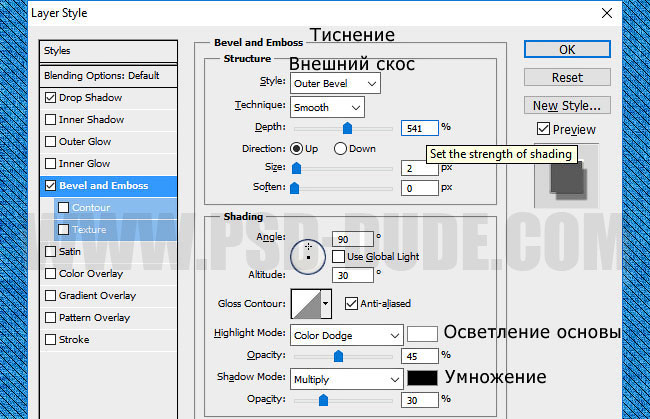Select the Satin row label
Image resolution: width=650 pixels, height=419 pixels.
(70, 251)
